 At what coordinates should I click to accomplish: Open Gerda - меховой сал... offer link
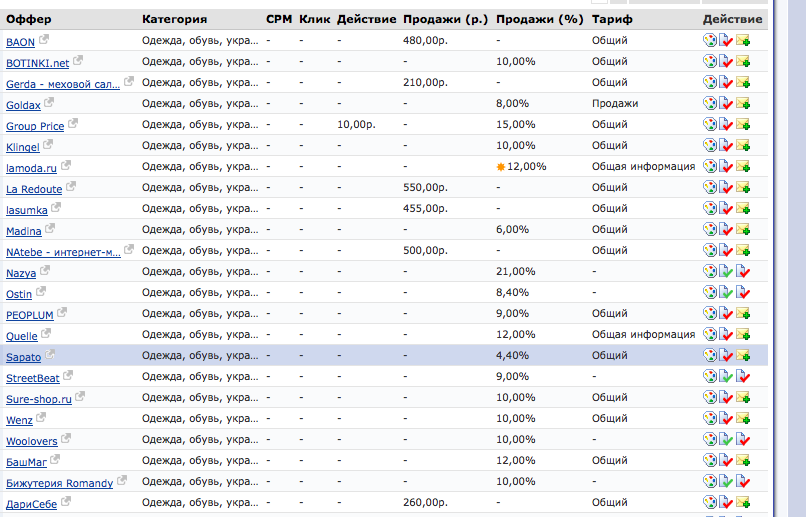[x=63, y=84]
